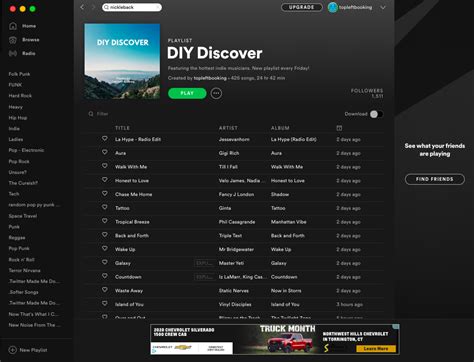Open the Space Travel playlist
This screenshot has width=474, height=362.
(x=23, y=216)
